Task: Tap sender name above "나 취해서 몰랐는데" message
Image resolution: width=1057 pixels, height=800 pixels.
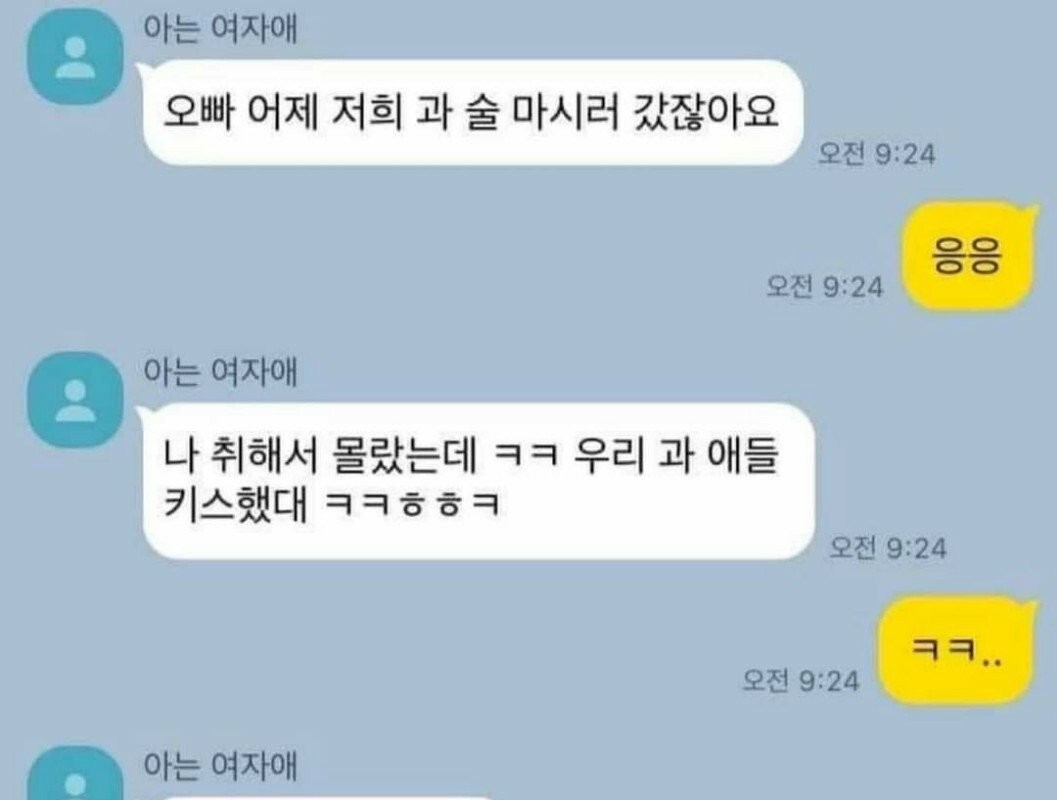Action: pyautogui.click(x=220, y=371)
